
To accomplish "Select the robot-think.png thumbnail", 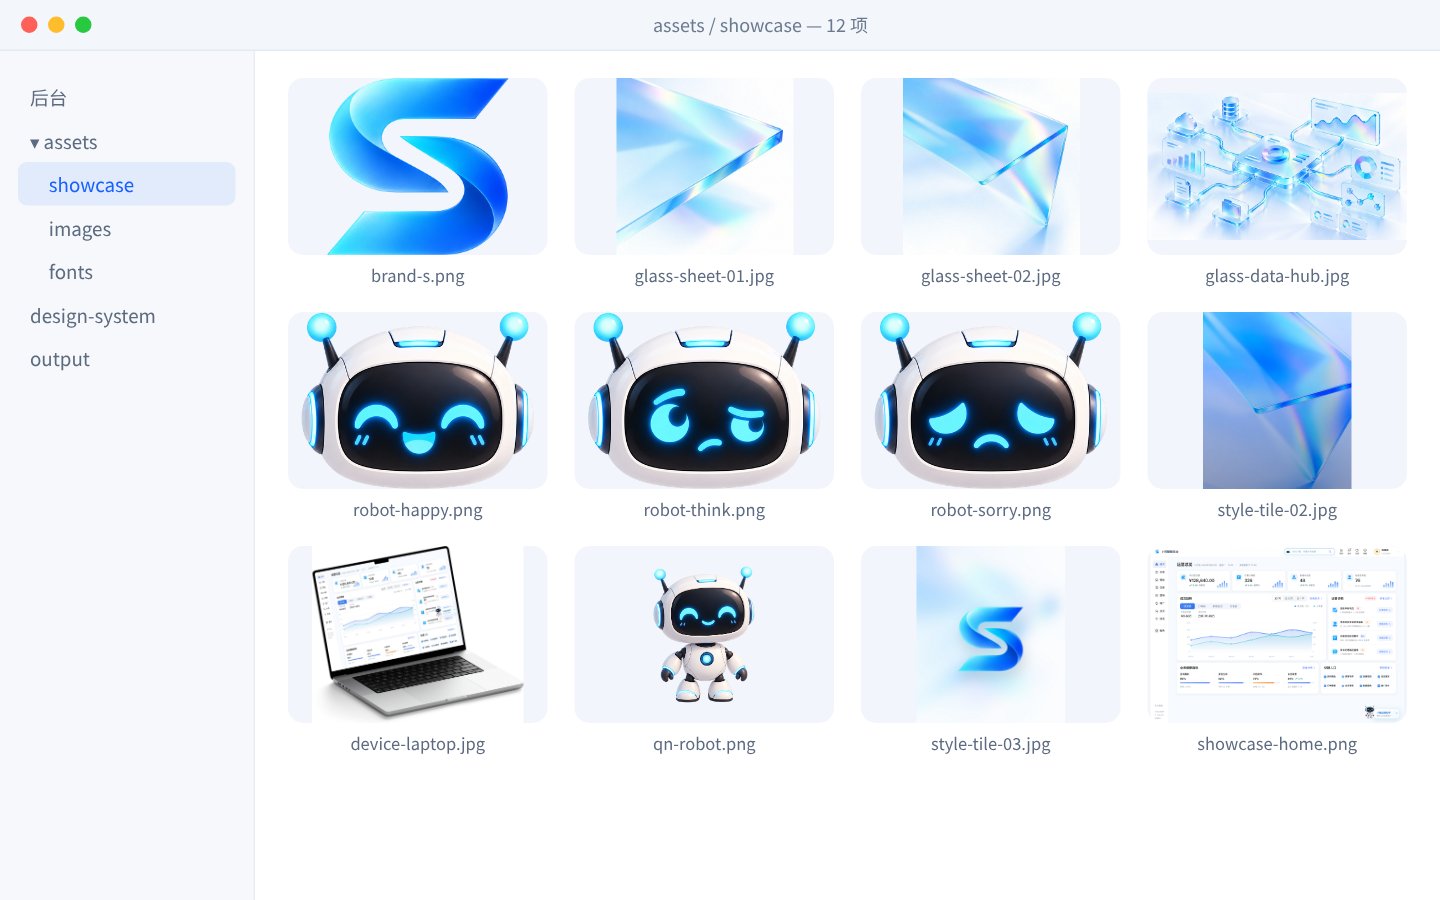I will [704, 400].
